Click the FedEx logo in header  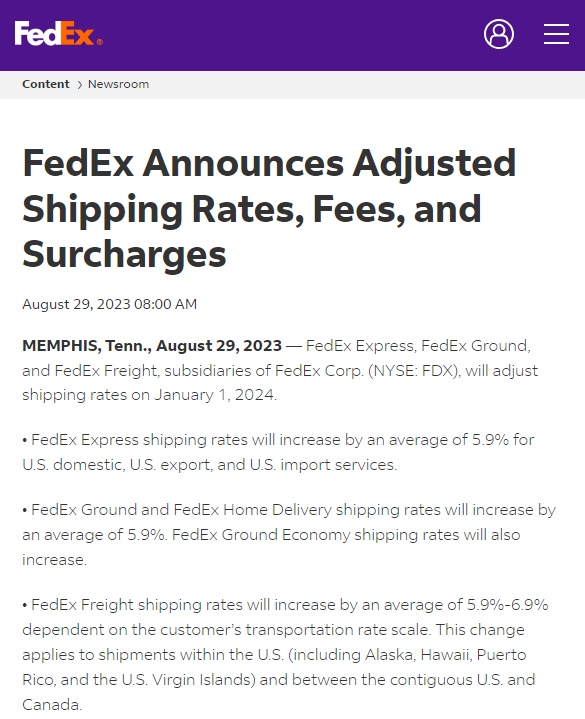point(58,33)
